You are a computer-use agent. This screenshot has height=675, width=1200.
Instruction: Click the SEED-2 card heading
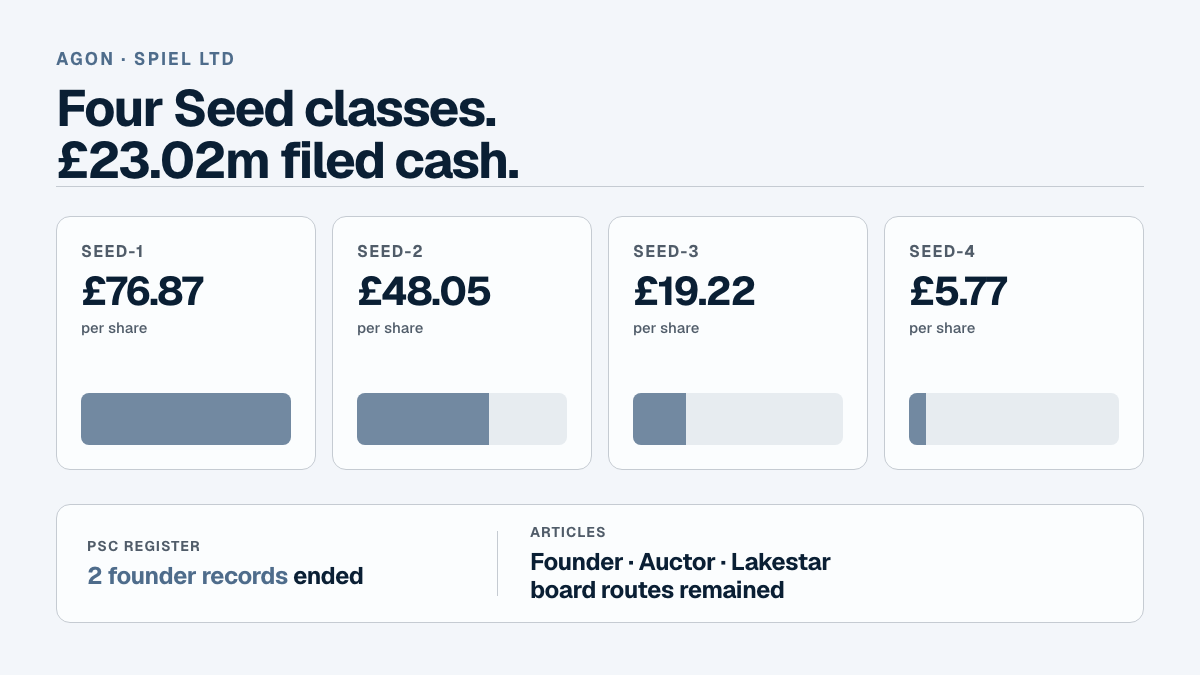[390, 252]
